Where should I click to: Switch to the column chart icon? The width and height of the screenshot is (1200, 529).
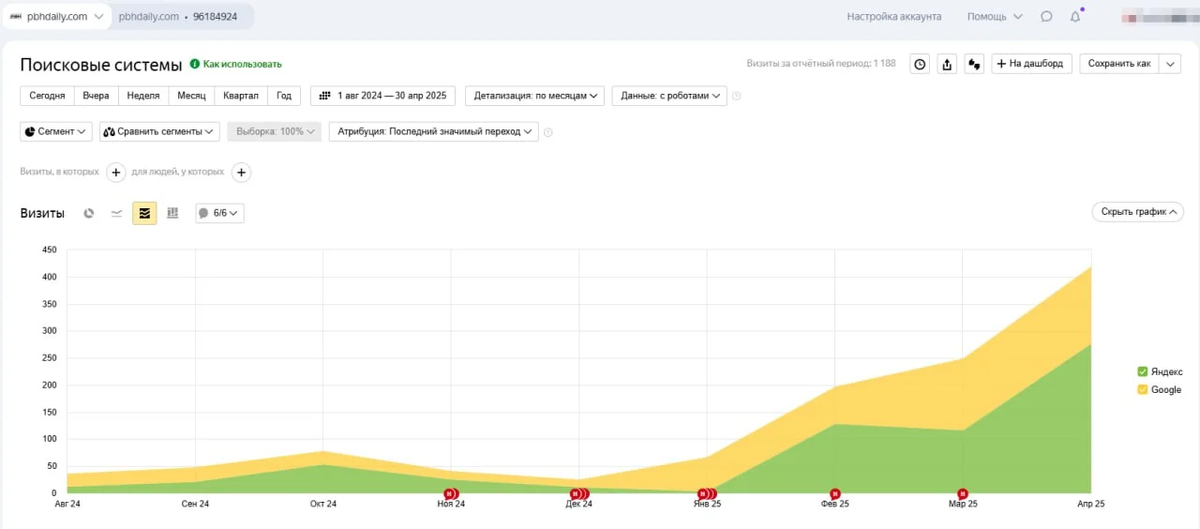point(173,213)
